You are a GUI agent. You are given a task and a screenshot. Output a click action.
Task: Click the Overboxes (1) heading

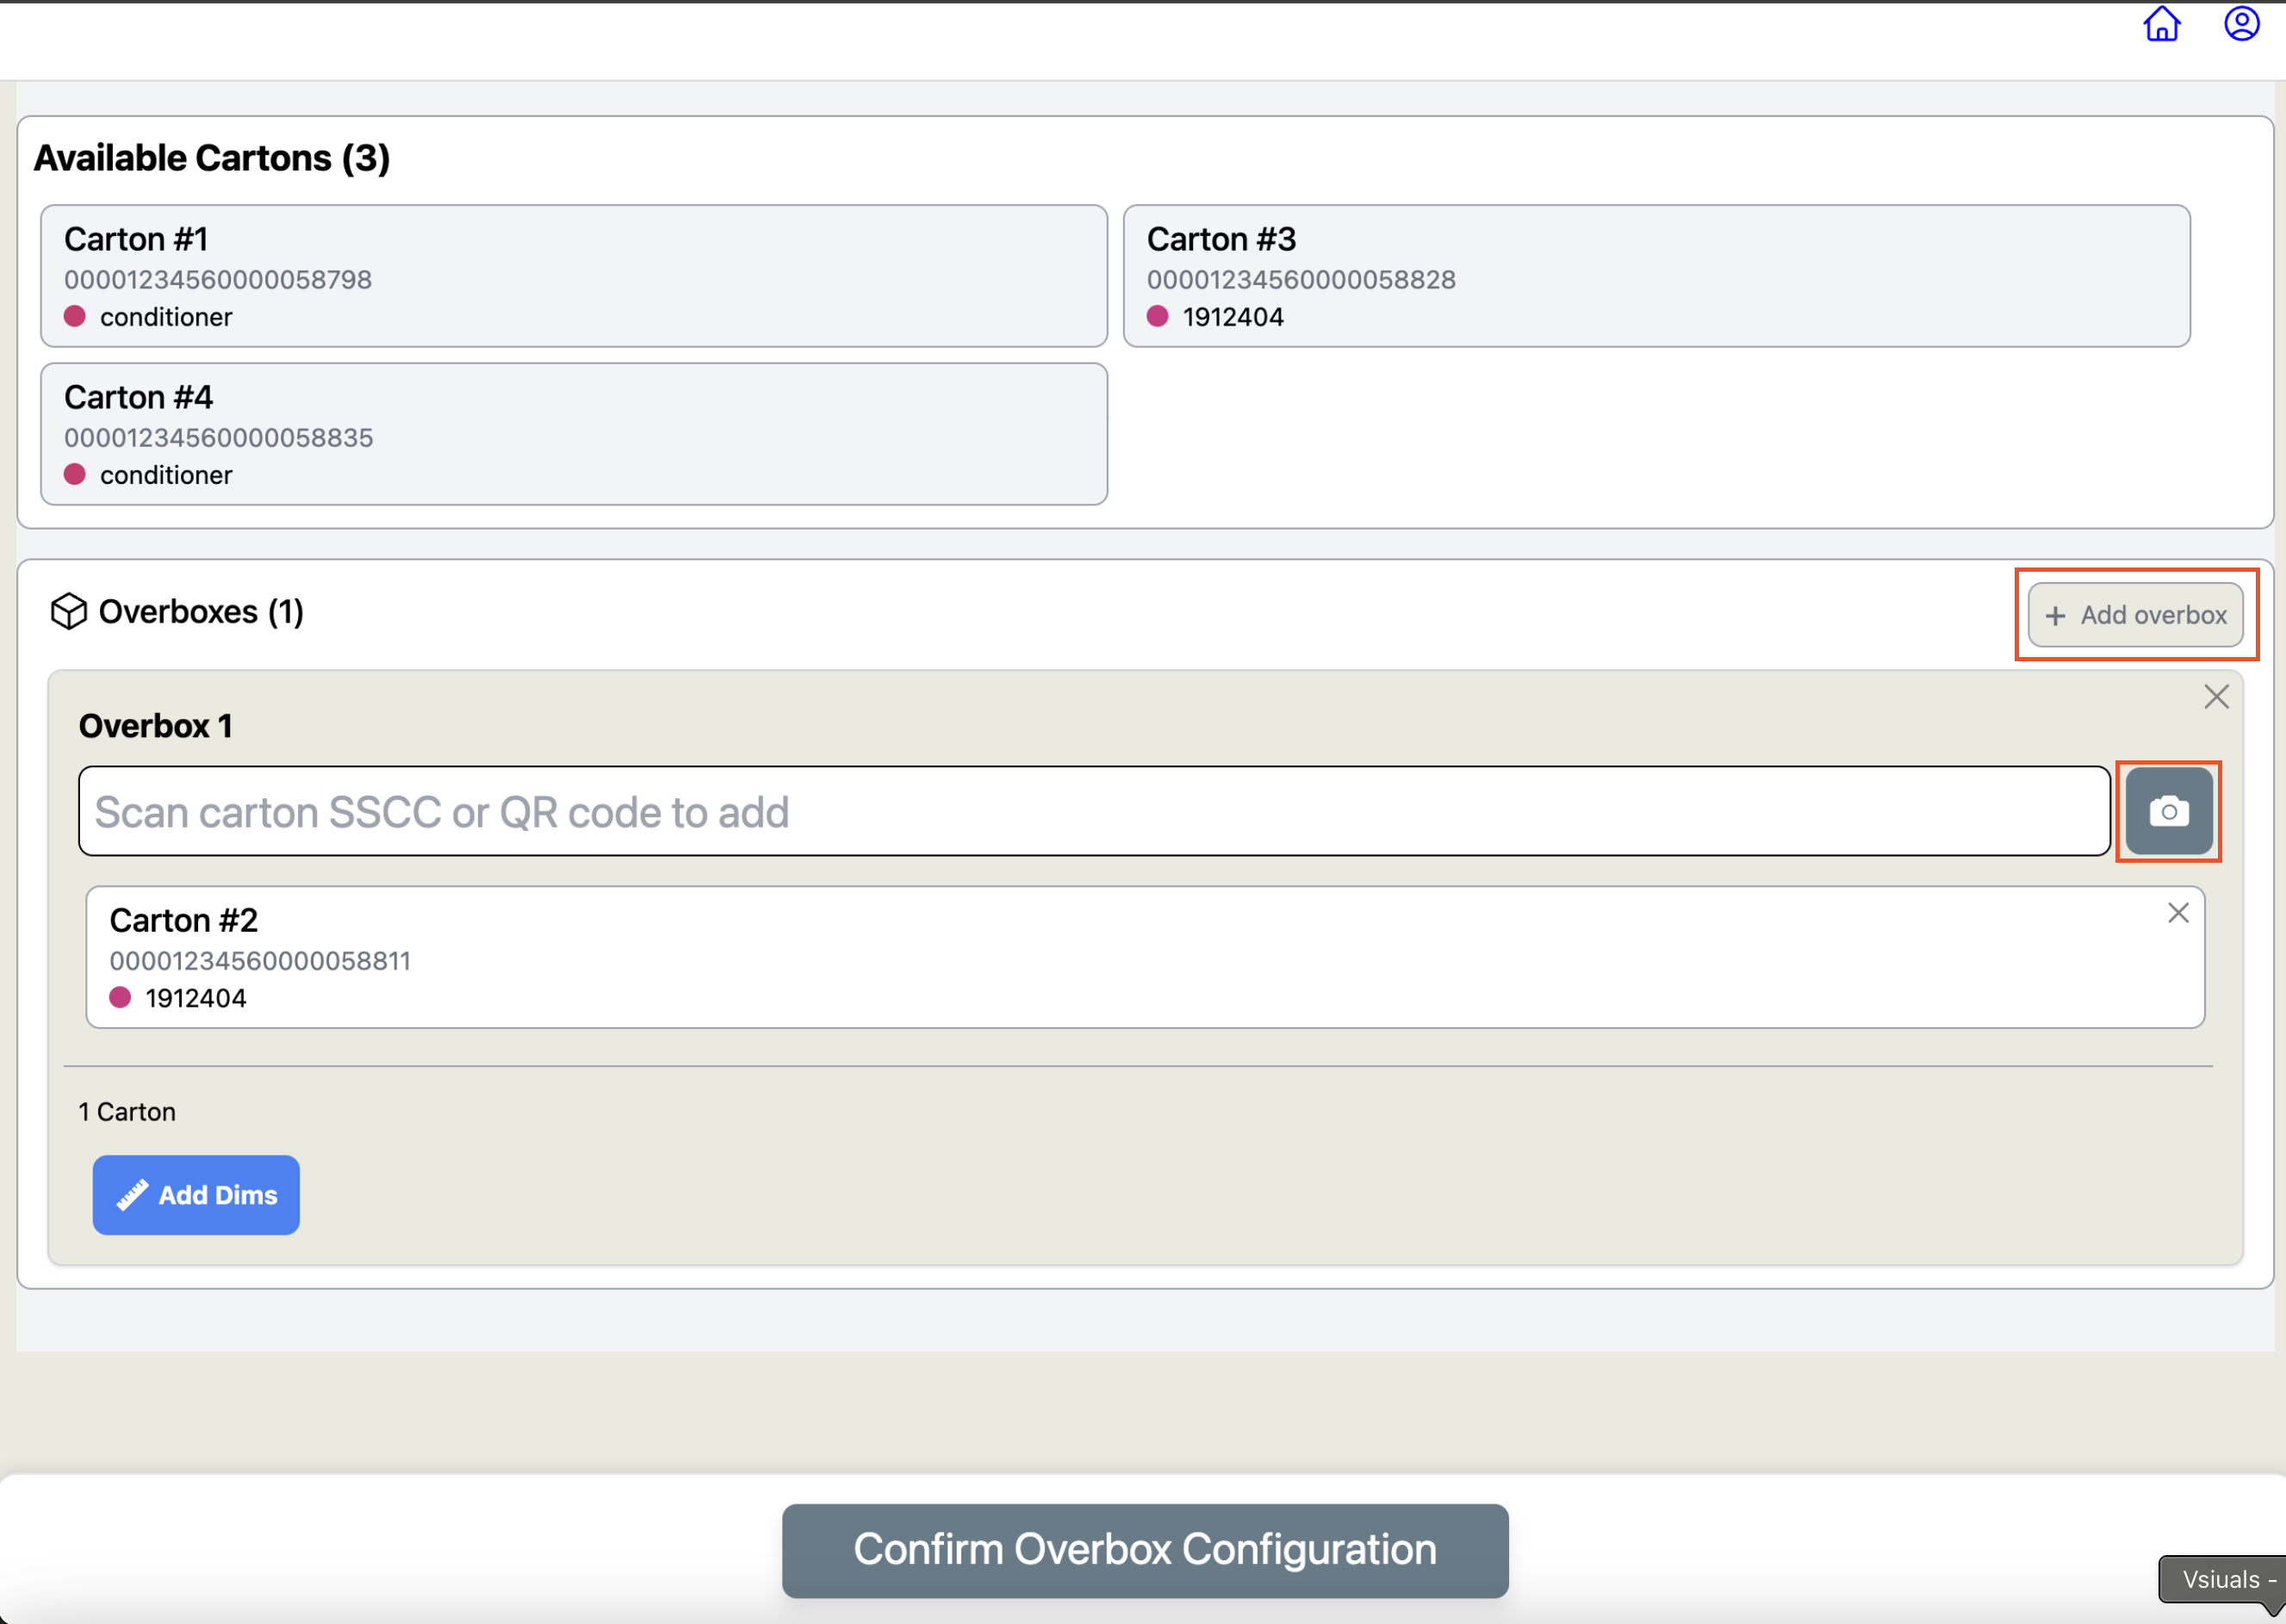[x=201, y=611]
